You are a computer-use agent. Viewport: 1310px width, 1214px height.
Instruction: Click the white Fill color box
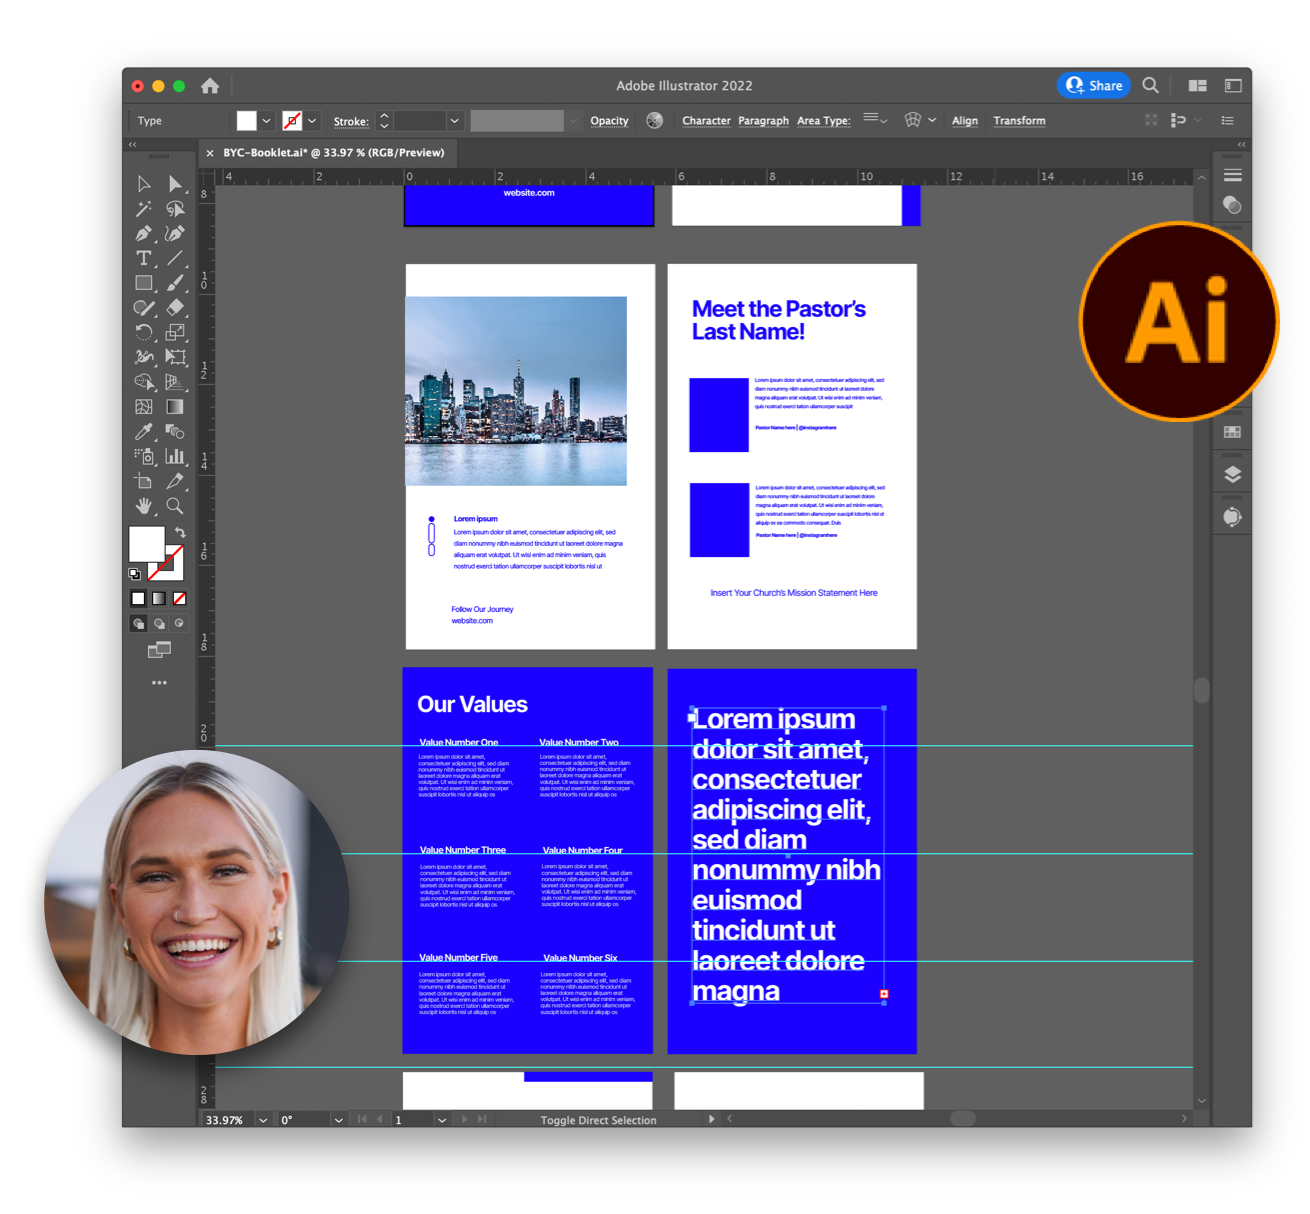146,544
